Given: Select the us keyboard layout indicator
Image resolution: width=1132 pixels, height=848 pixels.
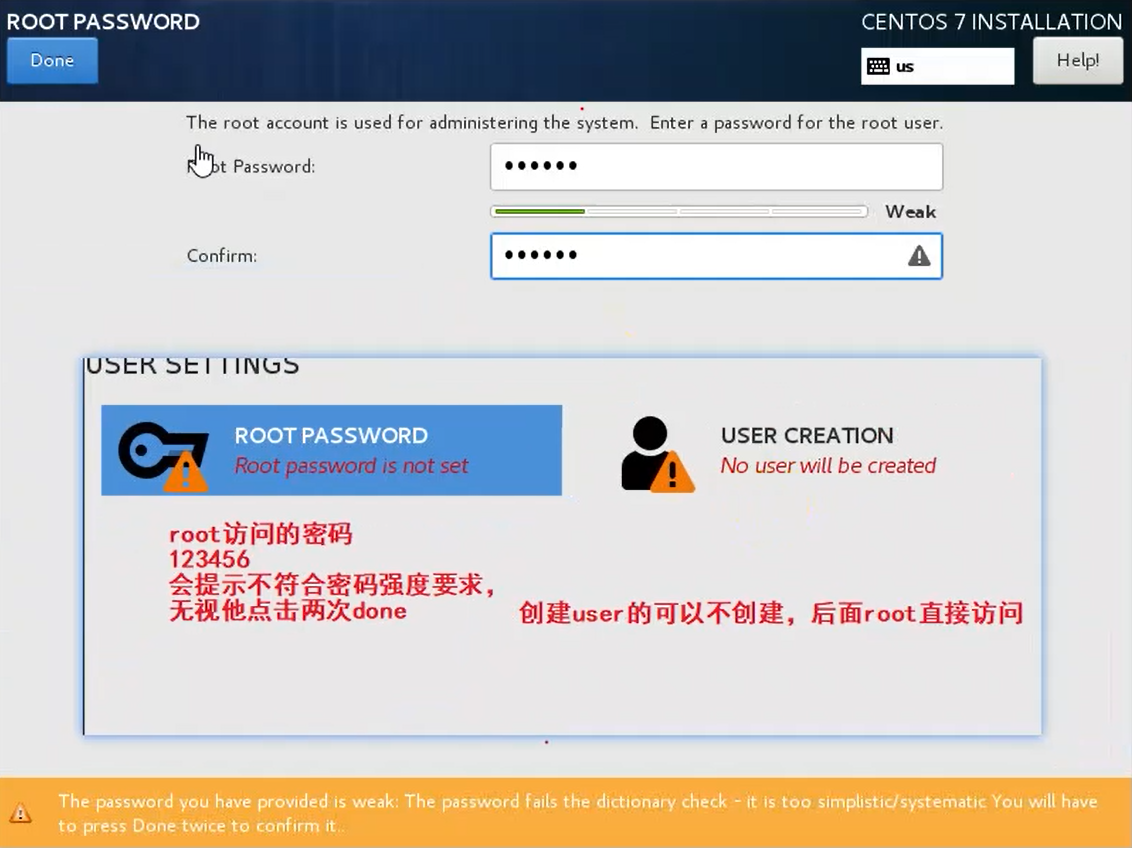Looking at the screenshot, I should [x=937, y=66].
